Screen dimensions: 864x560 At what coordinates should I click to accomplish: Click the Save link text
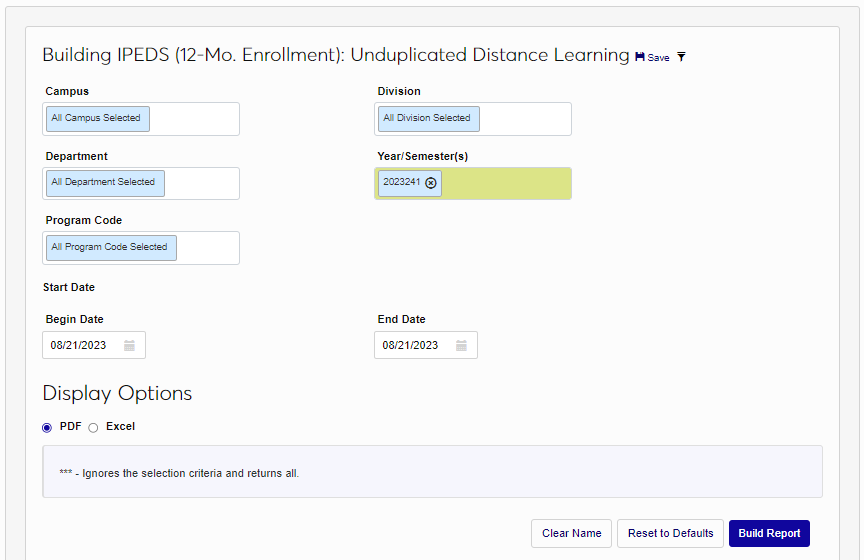(x=658, y=57)
